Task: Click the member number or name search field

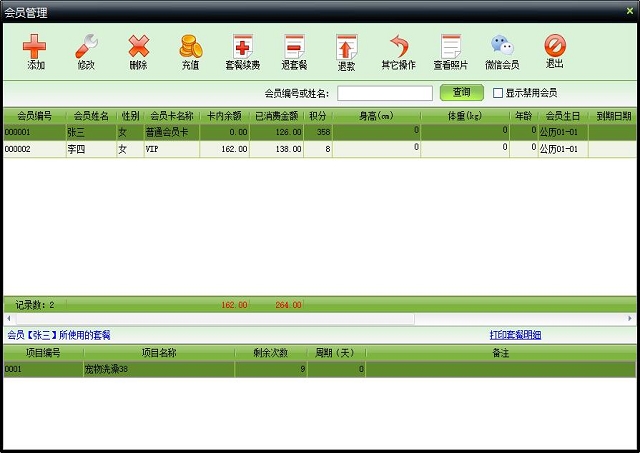Action: pyautogui.click(x=384, y=93)
